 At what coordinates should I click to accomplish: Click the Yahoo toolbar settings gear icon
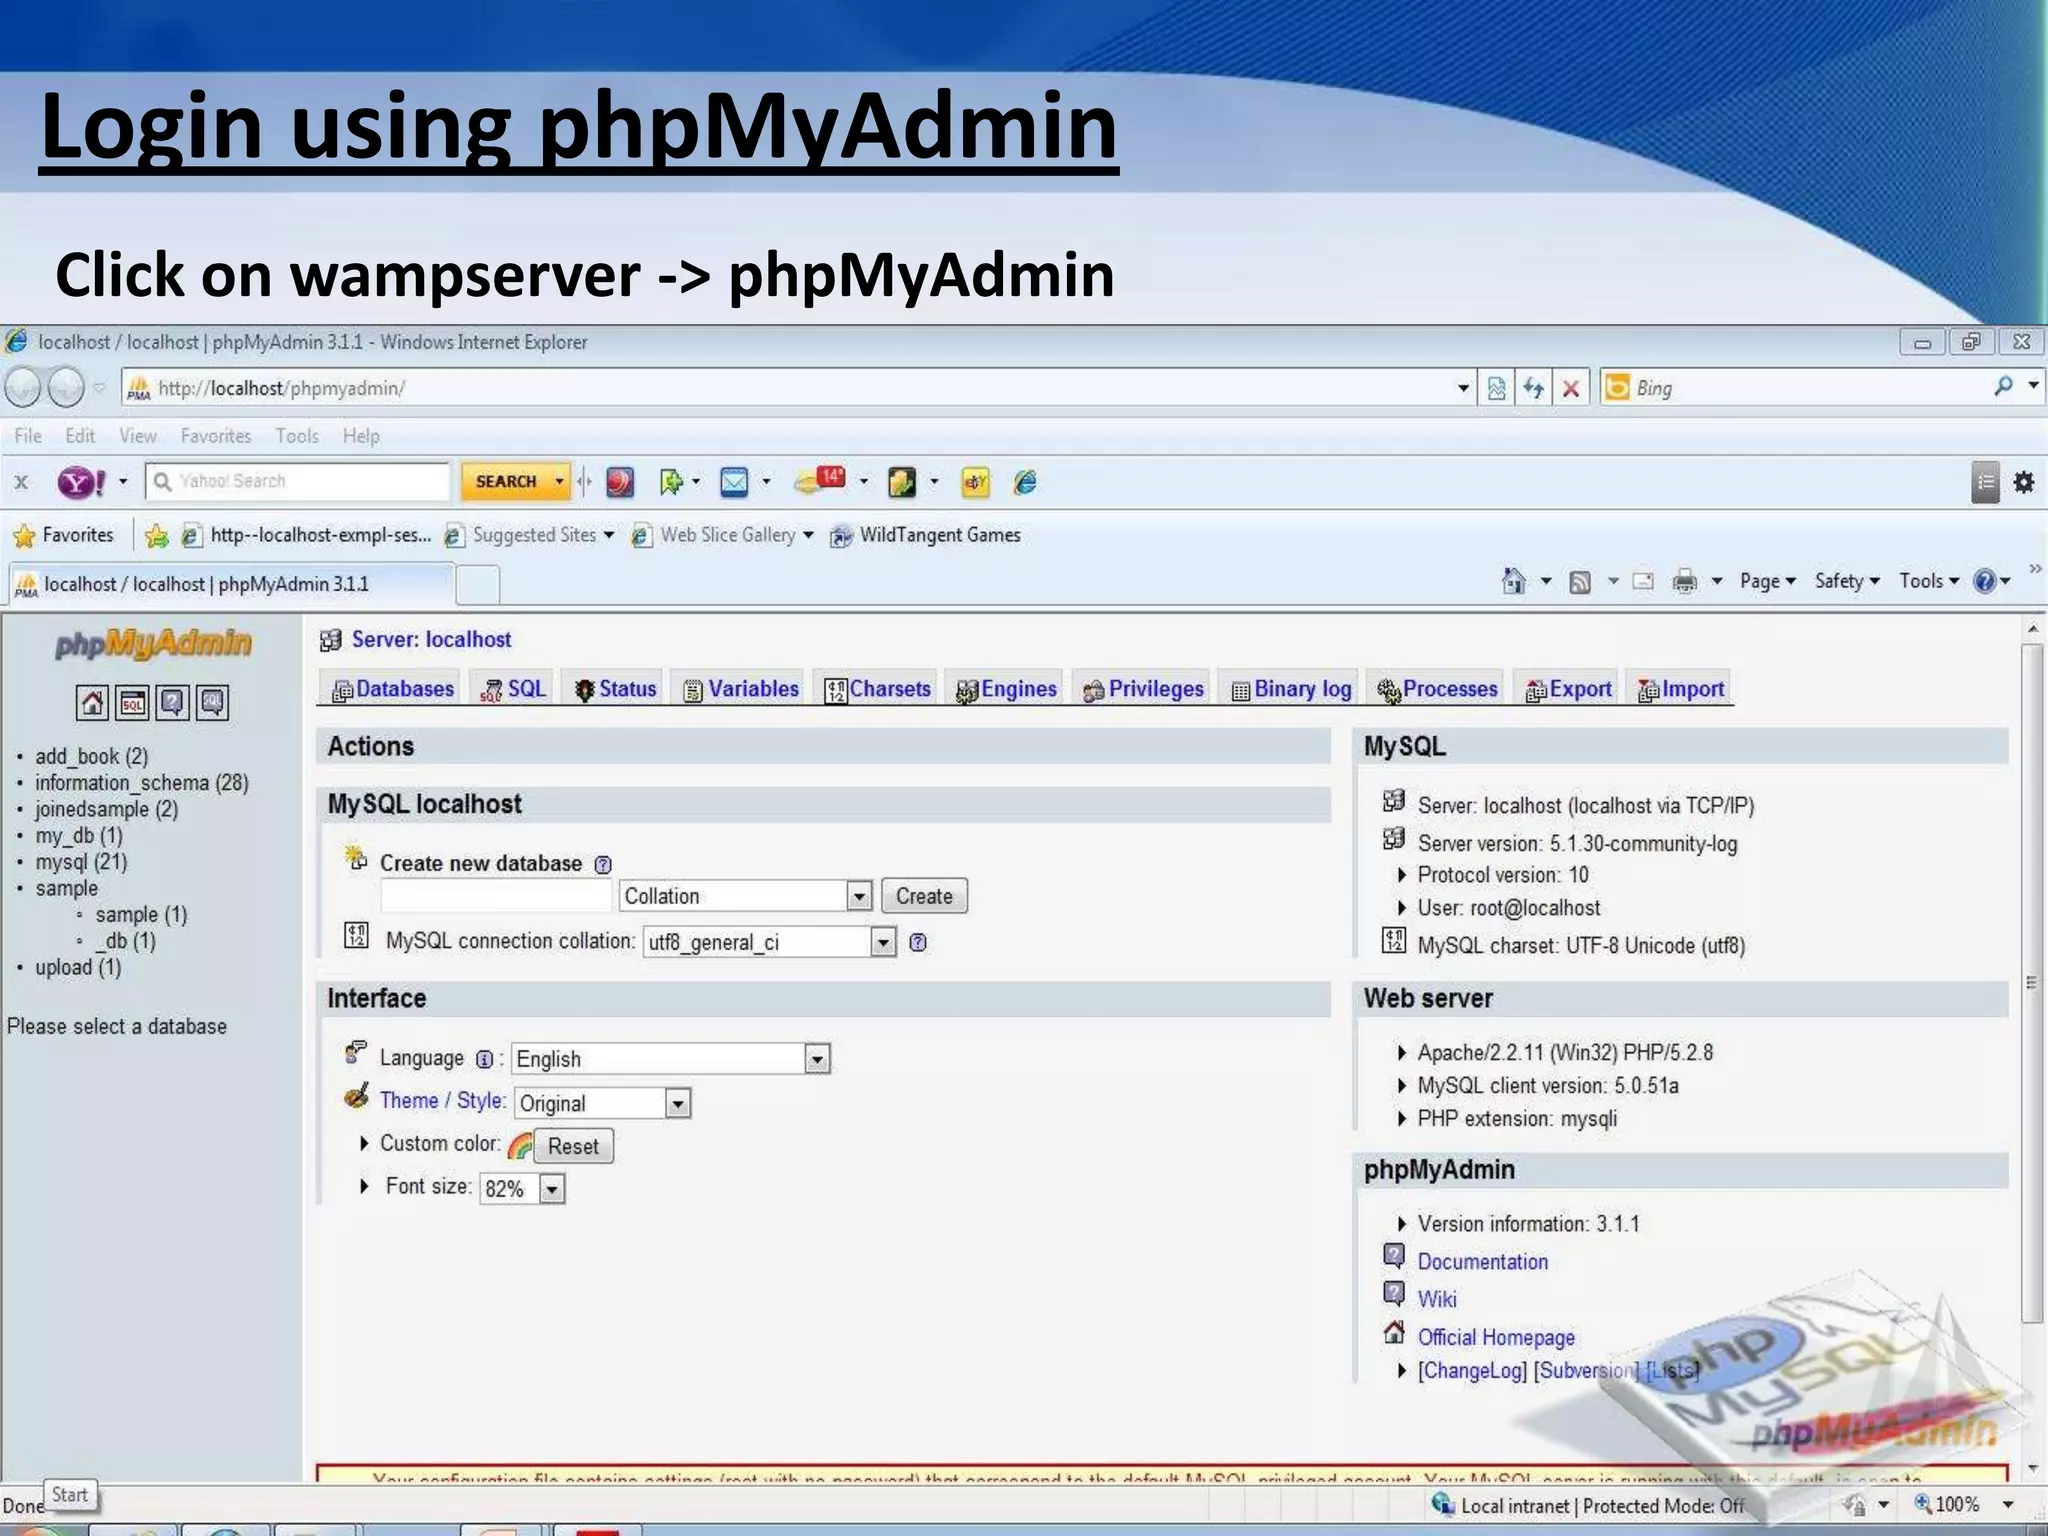[x=2024, y=482]
